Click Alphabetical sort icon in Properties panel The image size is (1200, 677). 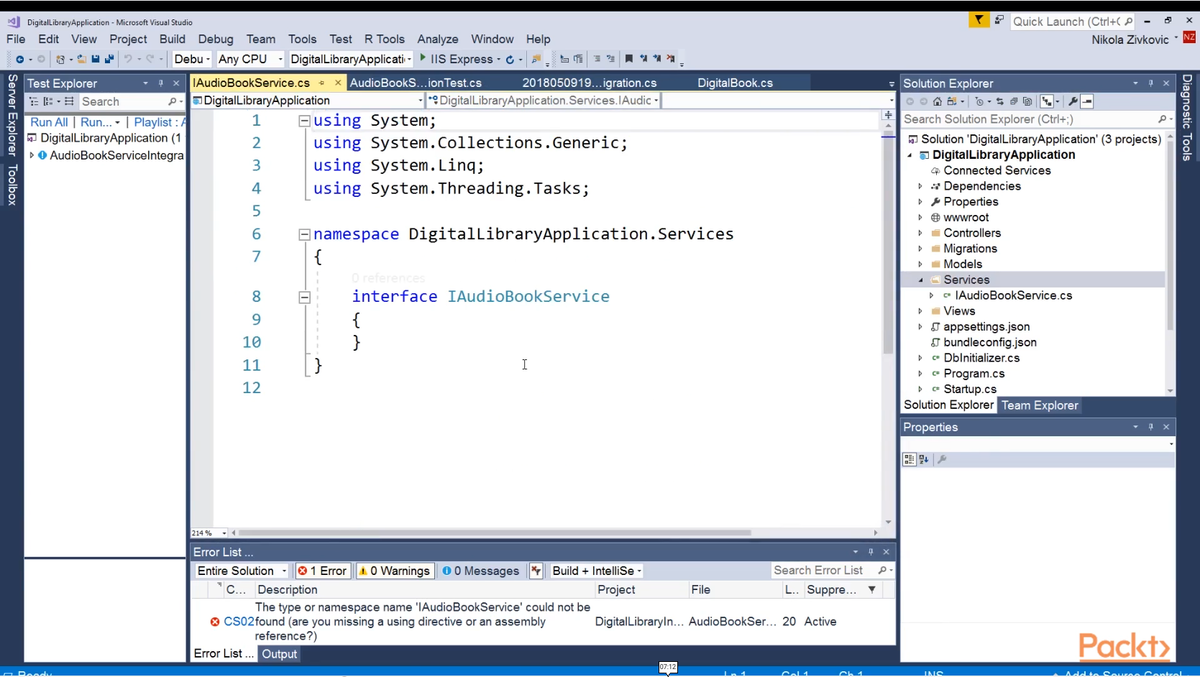(924, 459)
